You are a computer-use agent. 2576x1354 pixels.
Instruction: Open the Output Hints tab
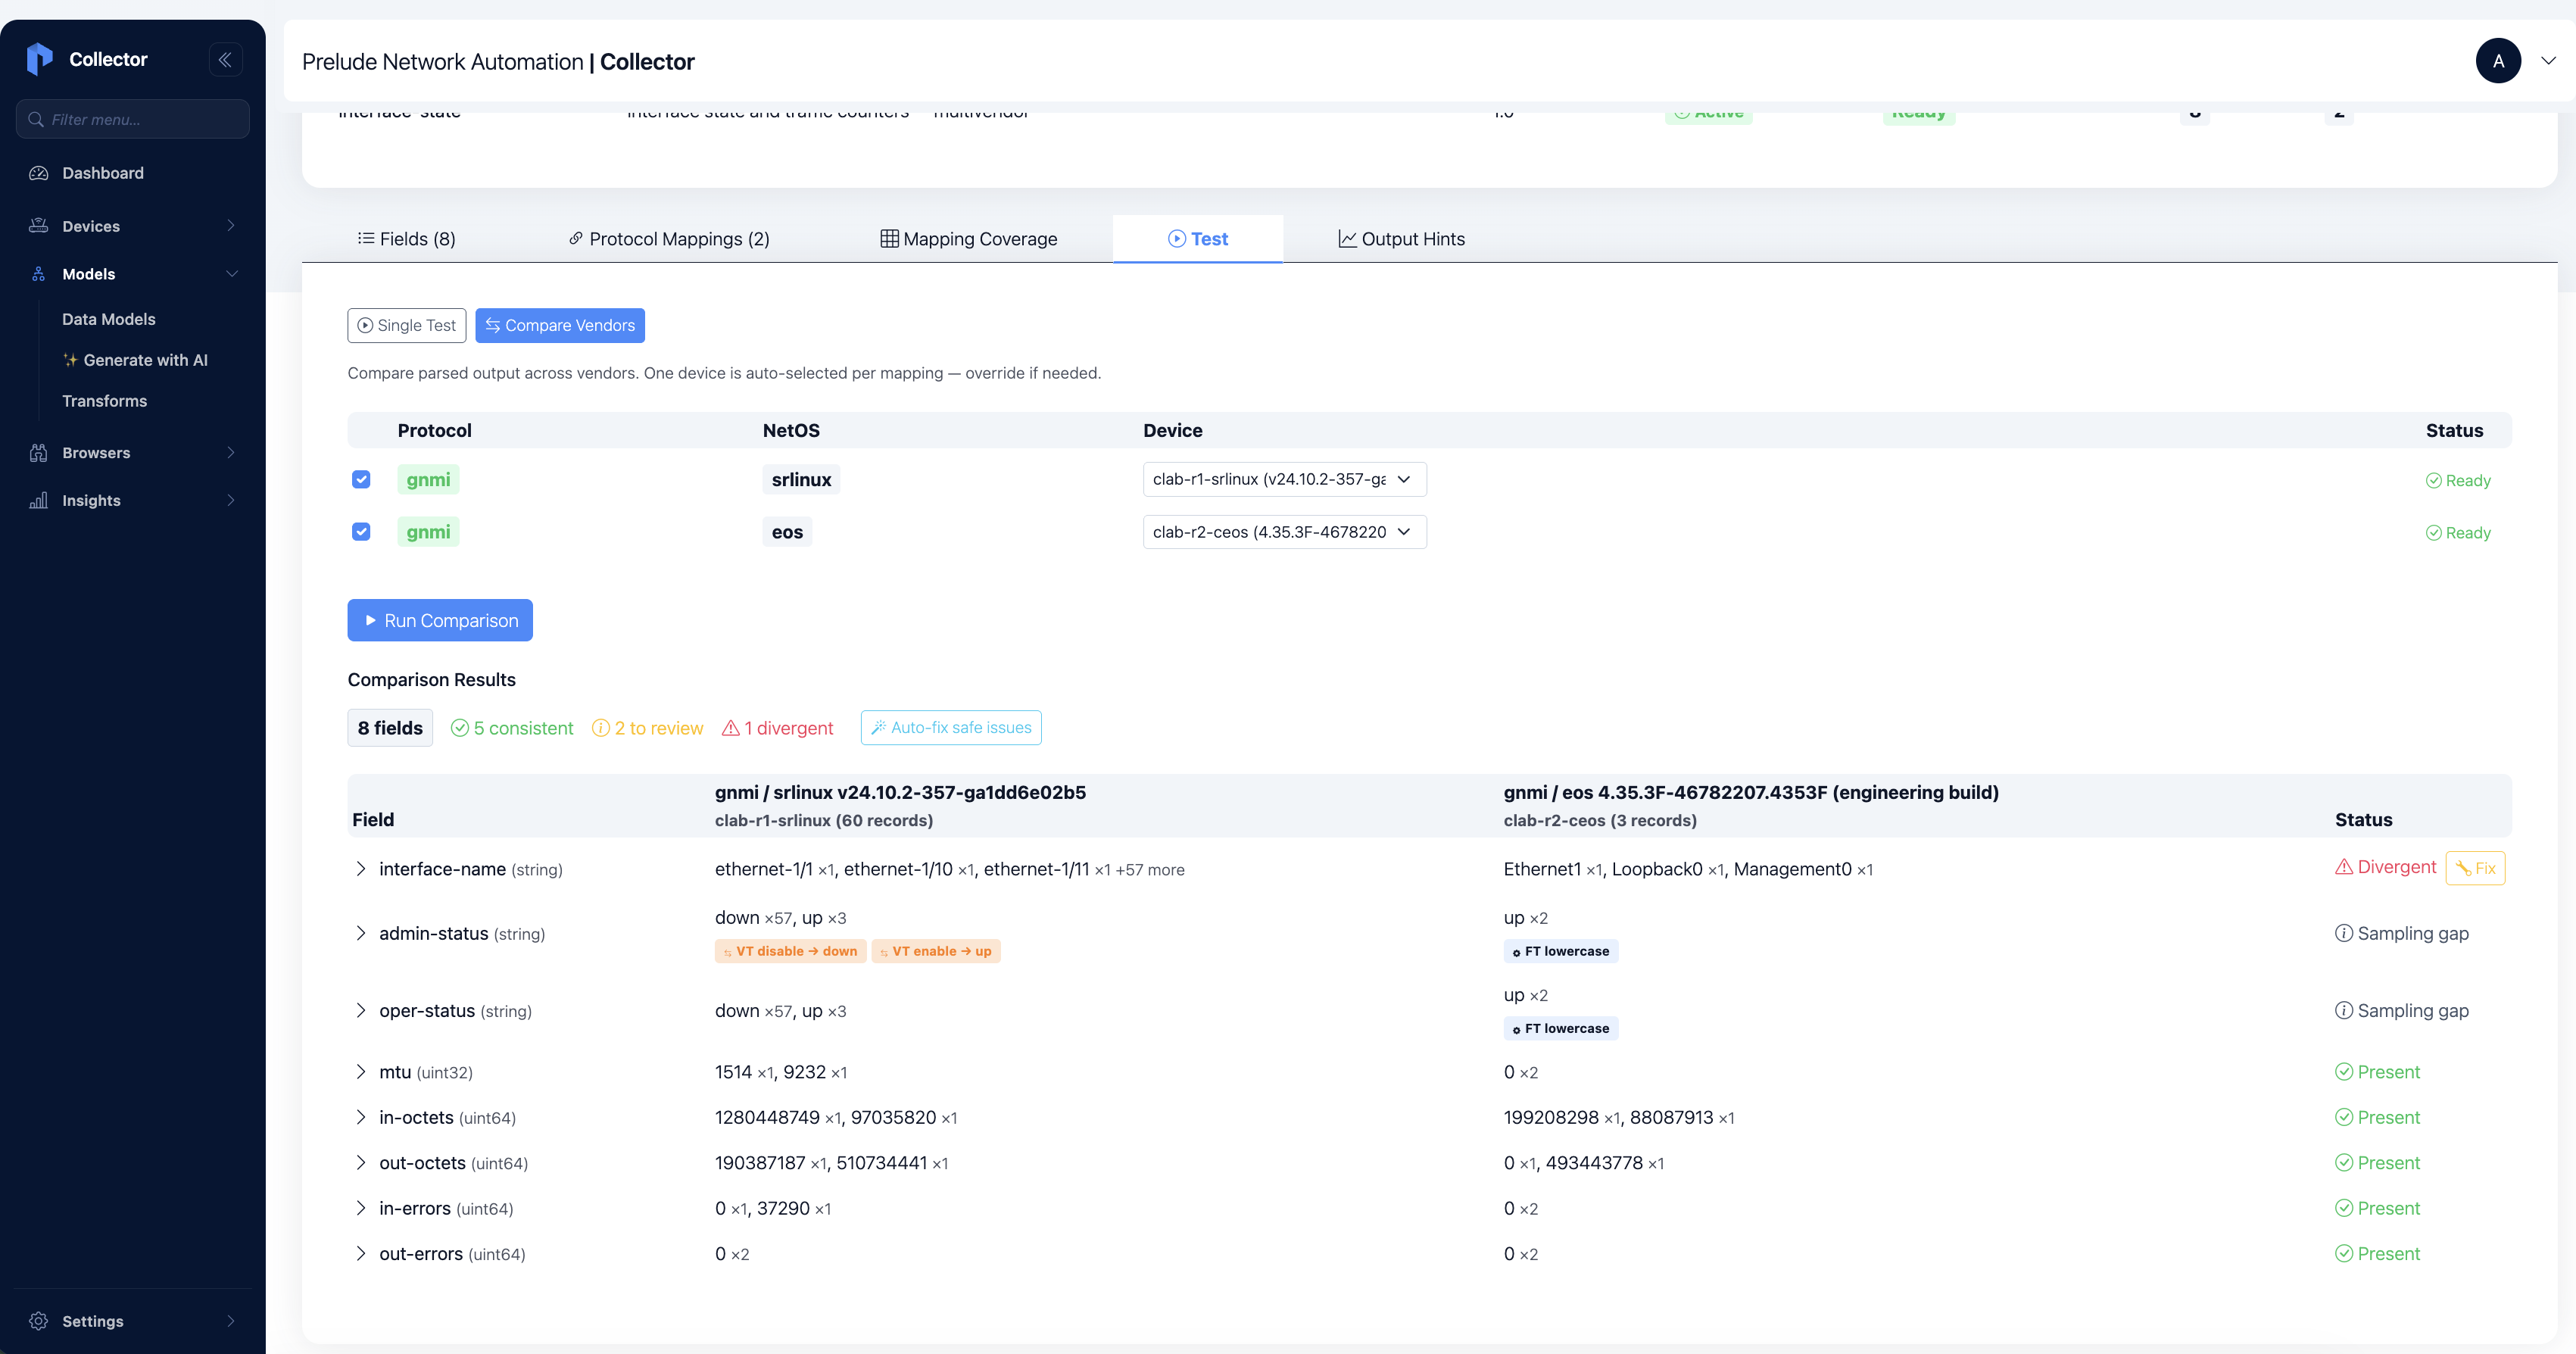pyautogui.click(x=1402, y=239)
